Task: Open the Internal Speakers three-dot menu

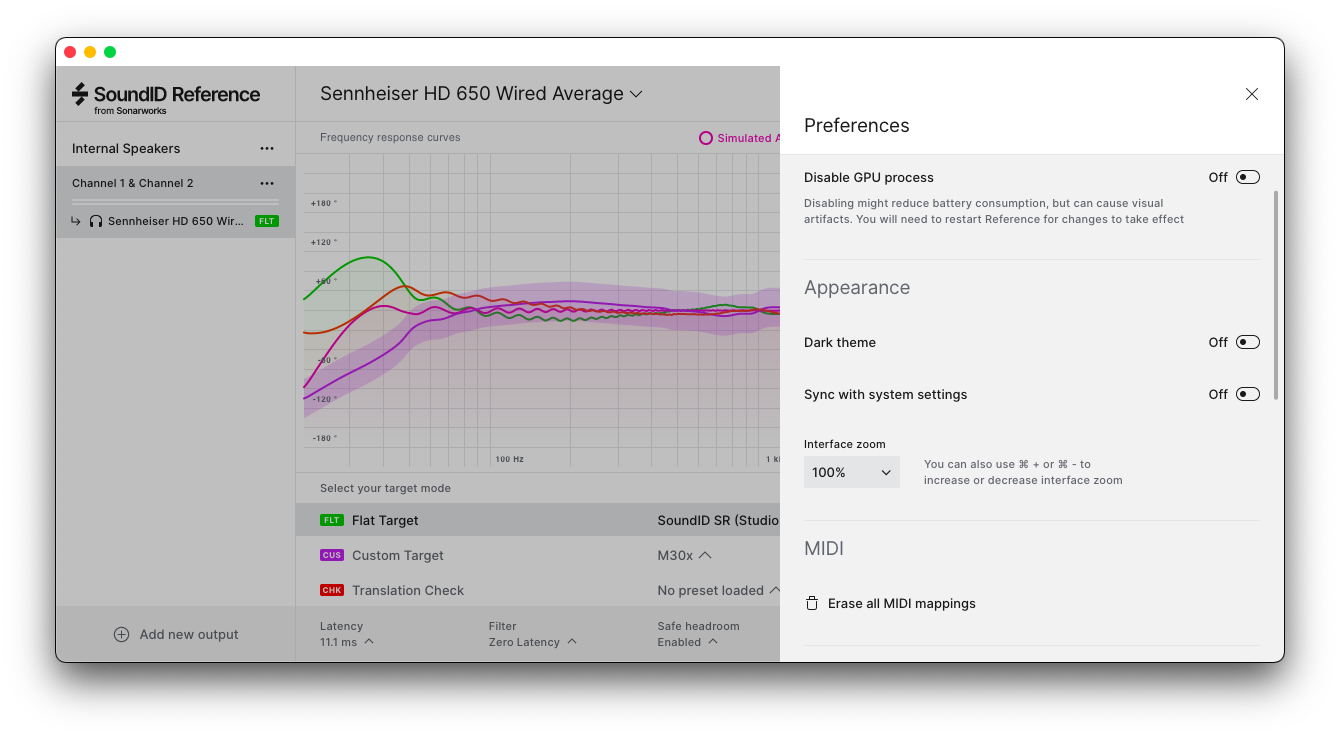Action: [x=267, y=148]
